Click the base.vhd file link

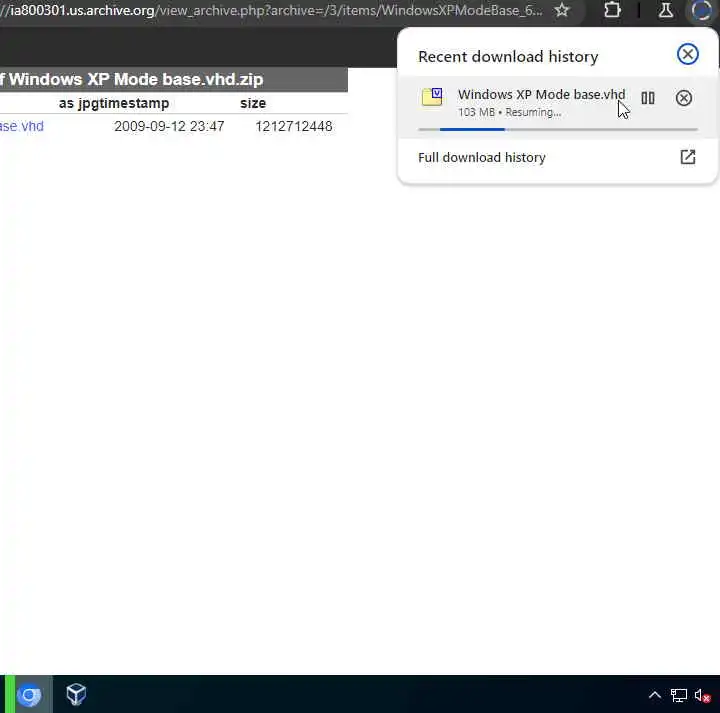pos(22,126)
